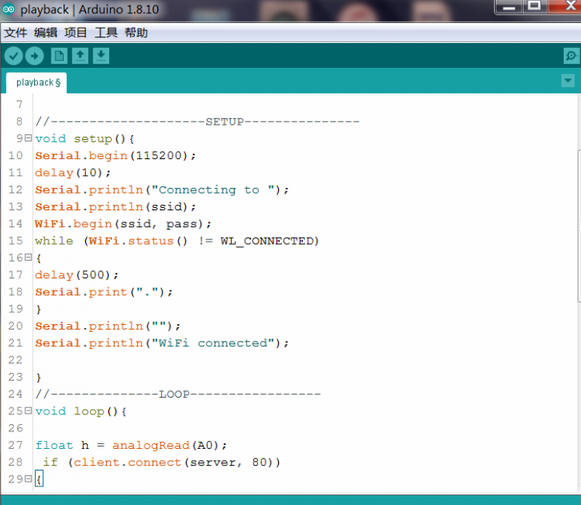
Task: Click the closing brace on line 23
Action: (39, 378)
